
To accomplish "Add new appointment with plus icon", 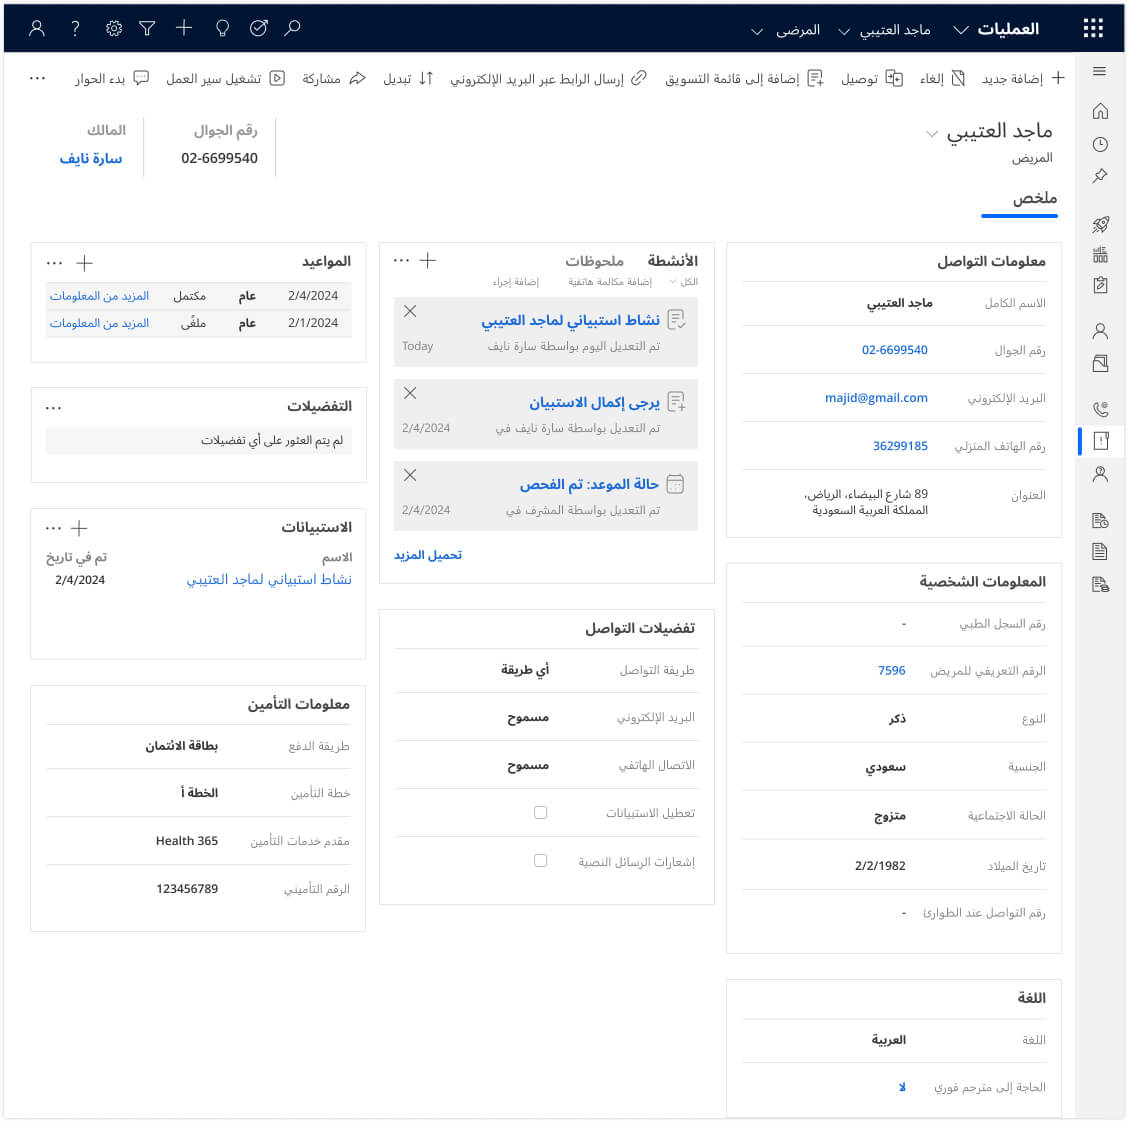I will [85, 263].
